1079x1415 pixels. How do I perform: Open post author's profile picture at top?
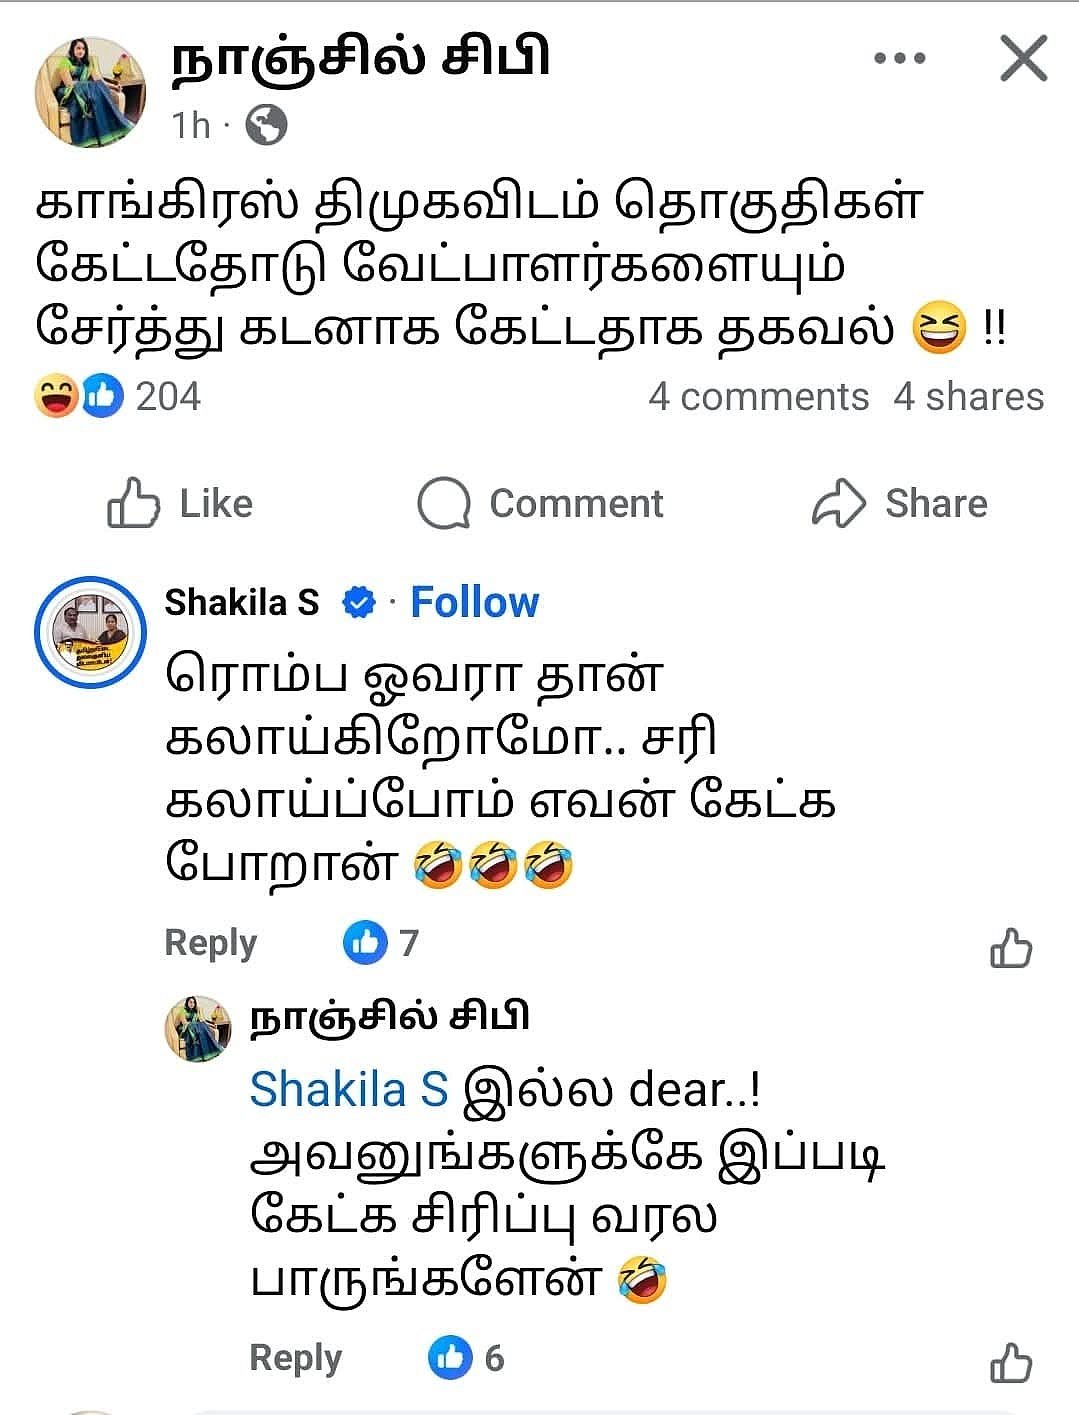90,92
